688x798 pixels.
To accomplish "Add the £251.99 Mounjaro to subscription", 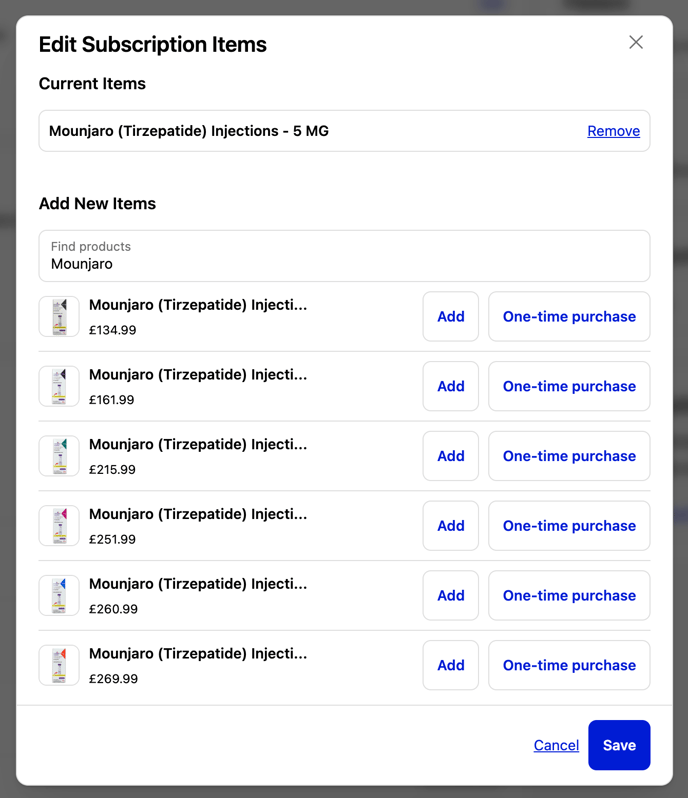I will [450, 526].
